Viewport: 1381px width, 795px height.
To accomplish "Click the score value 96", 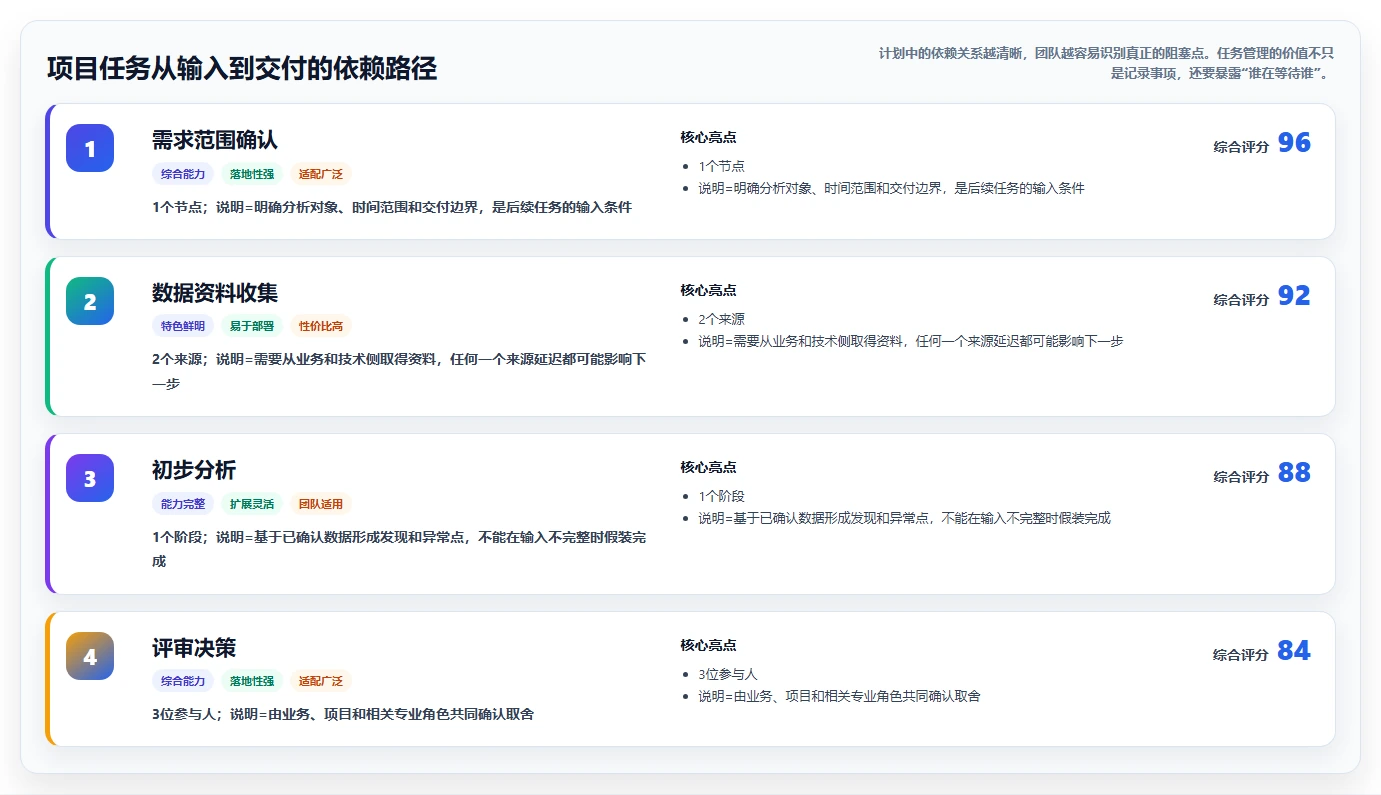I will [1294, 143].
